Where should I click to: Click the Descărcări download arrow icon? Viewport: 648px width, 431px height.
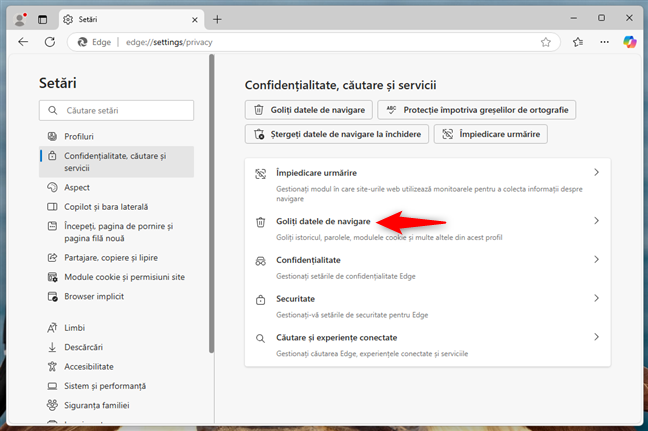click(x=52, y=347)
